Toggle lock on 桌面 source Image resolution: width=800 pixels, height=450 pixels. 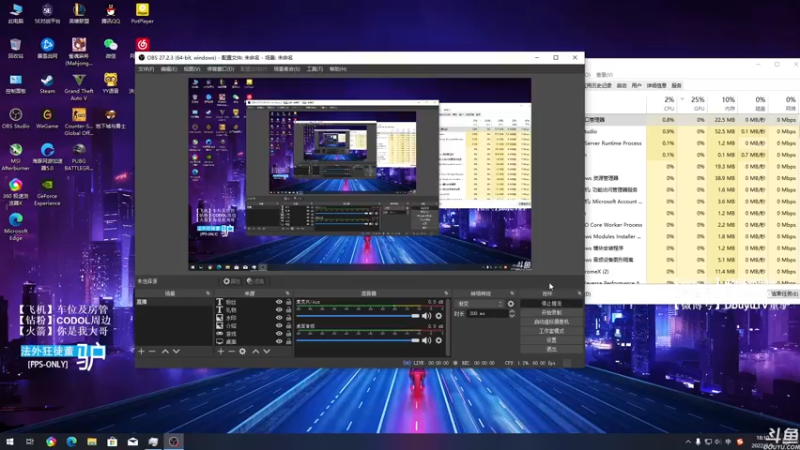coord(288,341)
